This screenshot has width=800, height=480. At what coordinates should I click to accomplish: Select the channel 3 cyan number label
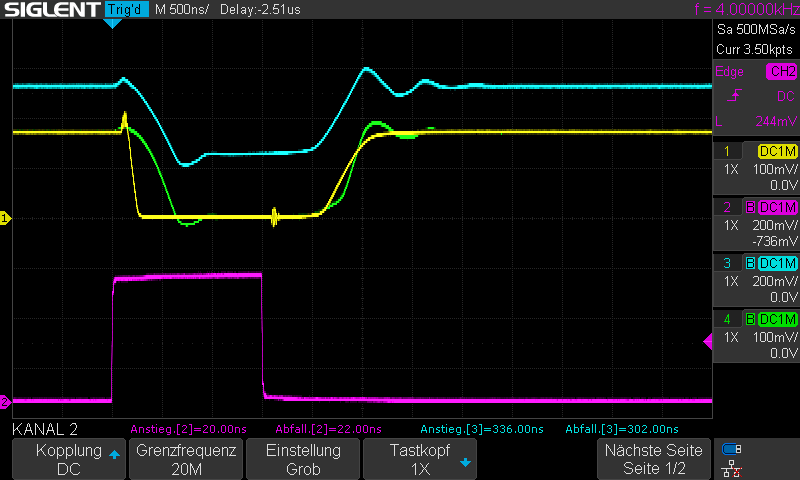[727, 263]
